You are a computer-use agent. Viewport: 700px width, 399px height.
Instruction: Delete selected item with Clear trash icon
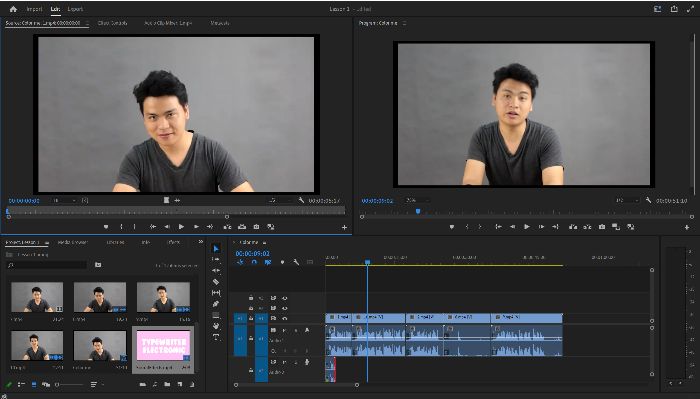[192, 384]
